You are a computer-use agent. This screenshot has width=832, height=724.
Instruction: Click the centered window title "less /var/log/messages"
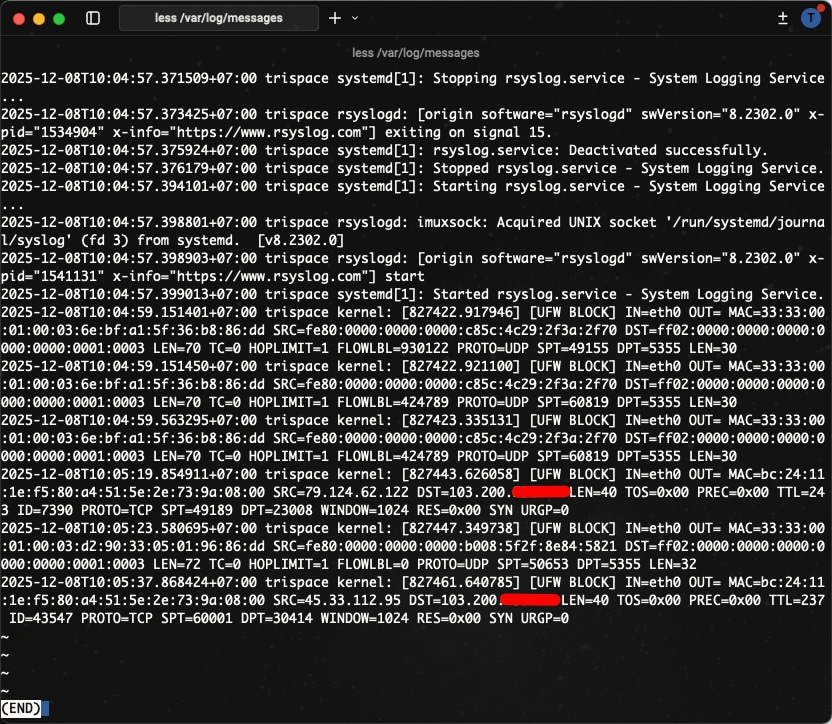pos(416,52)
